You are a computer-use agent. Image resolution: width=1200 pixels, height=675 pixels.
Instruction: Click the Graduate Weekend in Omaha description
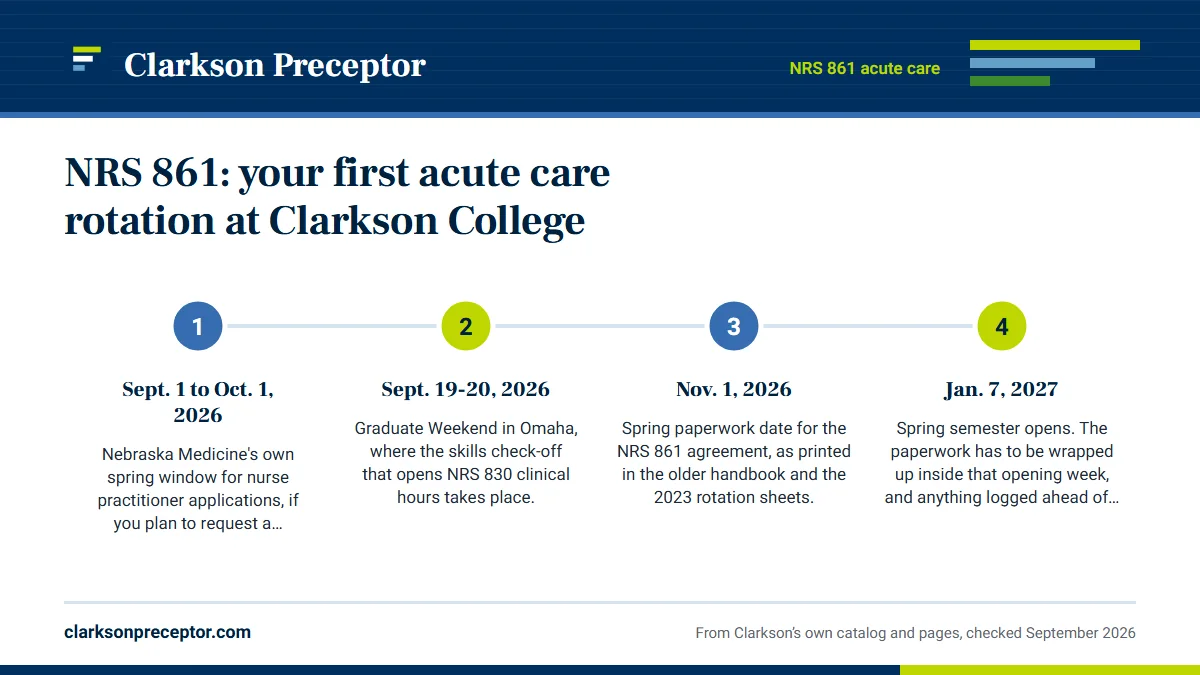click(466, 462)
